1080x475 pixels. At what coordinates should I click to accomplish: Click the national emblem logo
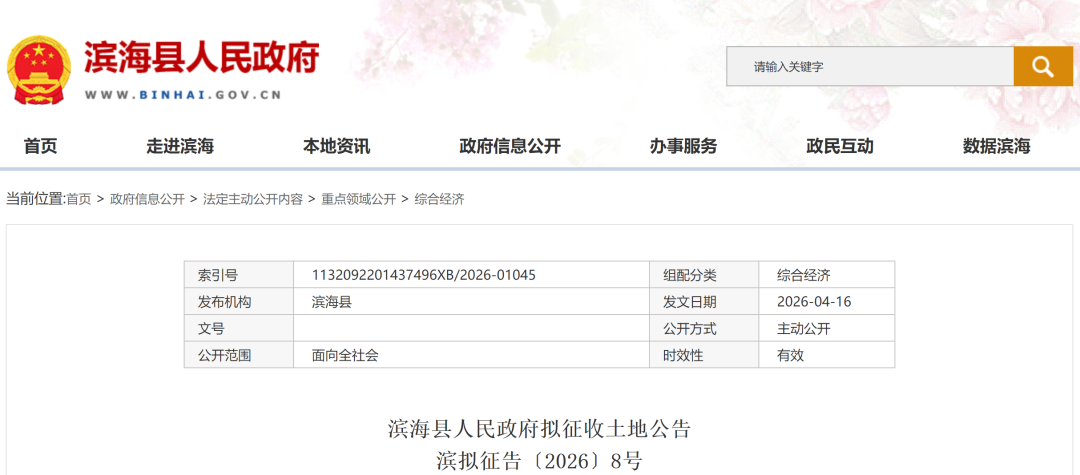(39, 69)
